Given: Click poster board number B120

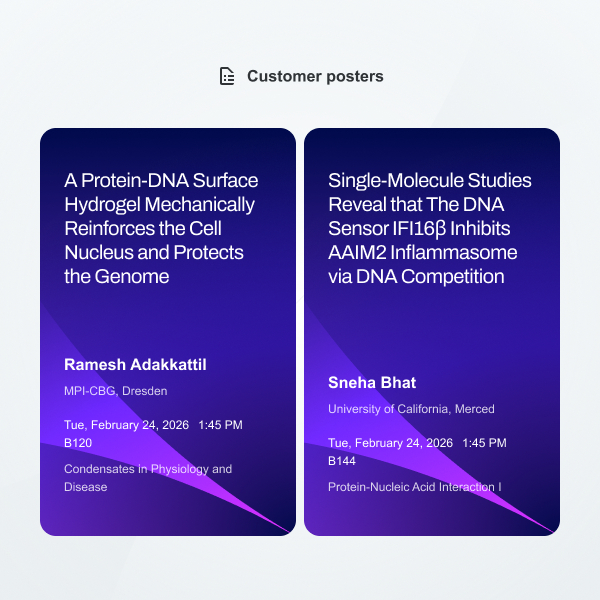Looking at the screenshot, I should coord(78,442).
